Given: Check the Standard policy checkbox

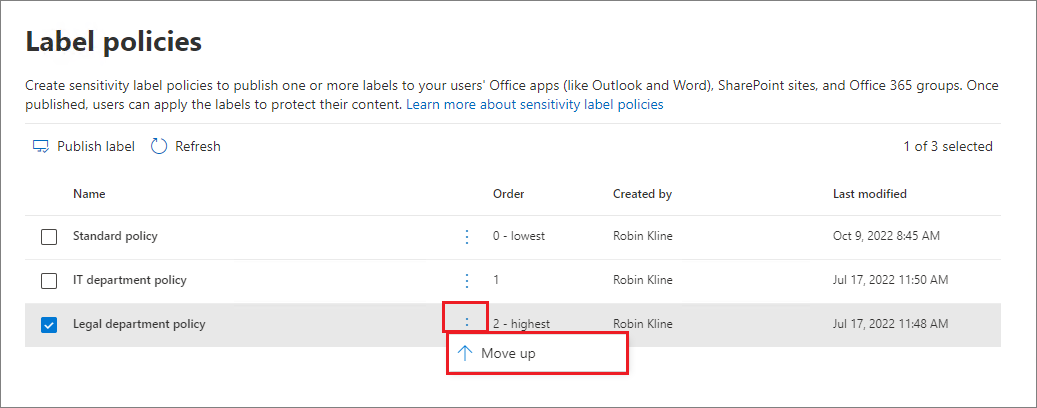Looking at the screenshot, I should point(49,238).
